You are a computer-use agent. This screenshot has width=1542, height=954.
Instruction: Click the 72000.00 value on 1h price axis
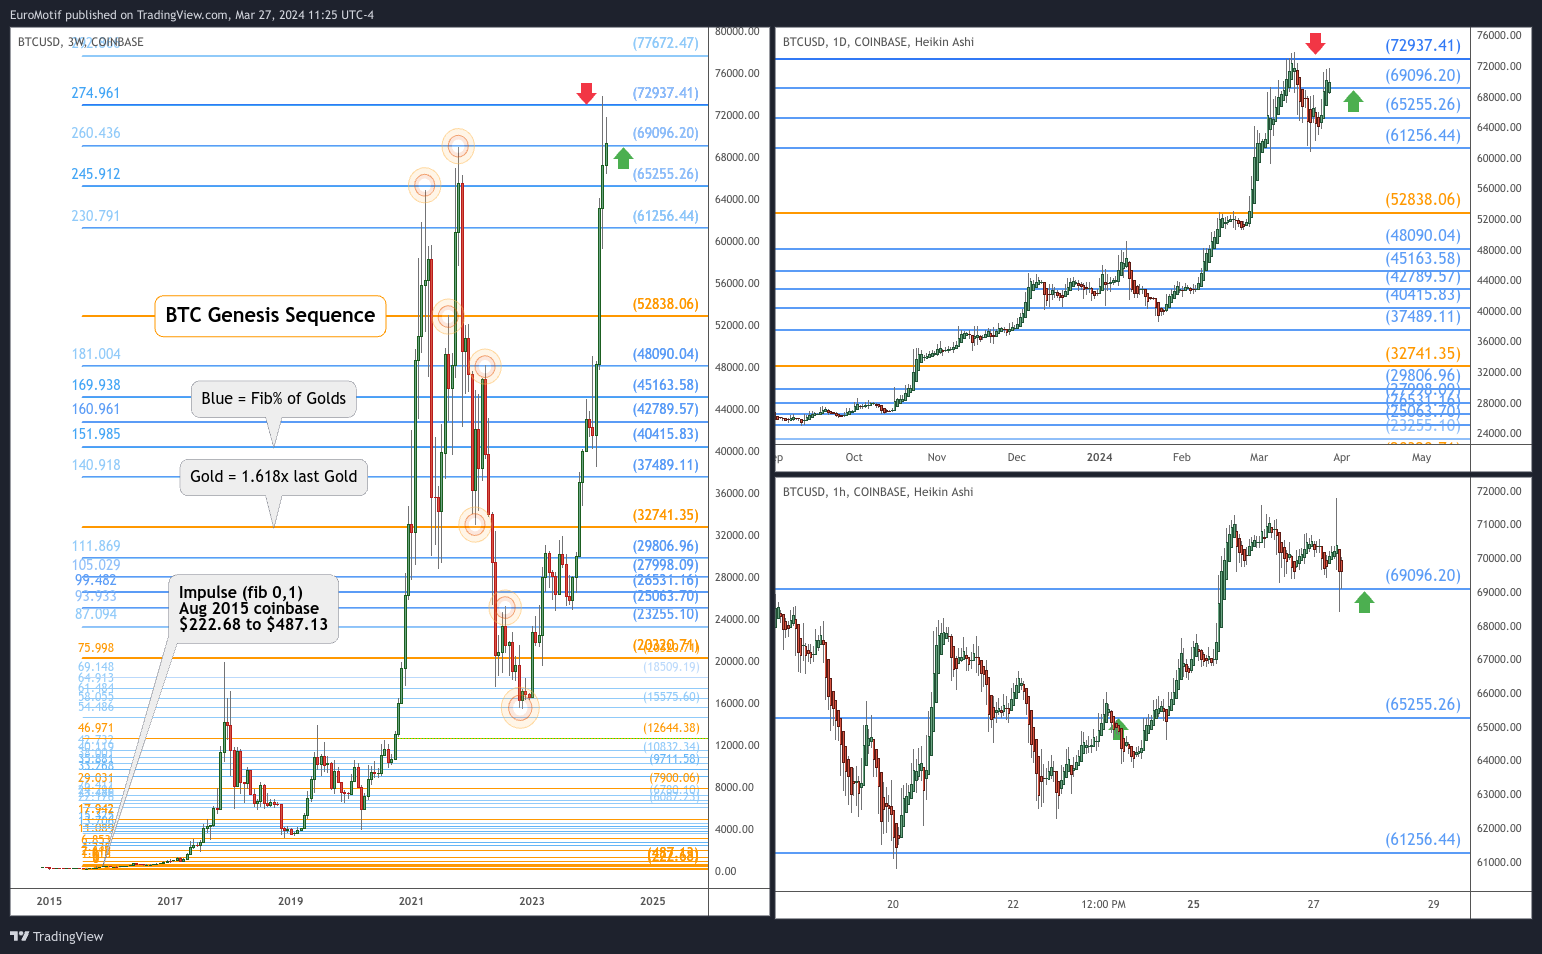pyautogui.click(x=1499, y=491)
